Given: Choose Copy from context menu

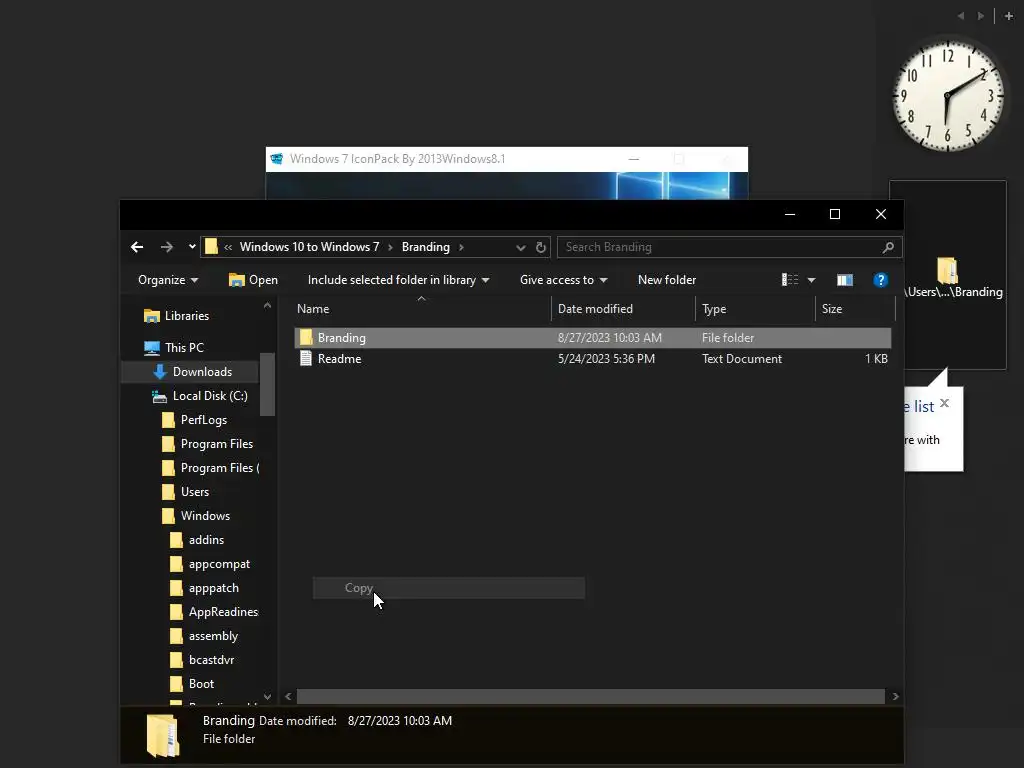Looking at the screenshot, I should [x=449, y=588].
